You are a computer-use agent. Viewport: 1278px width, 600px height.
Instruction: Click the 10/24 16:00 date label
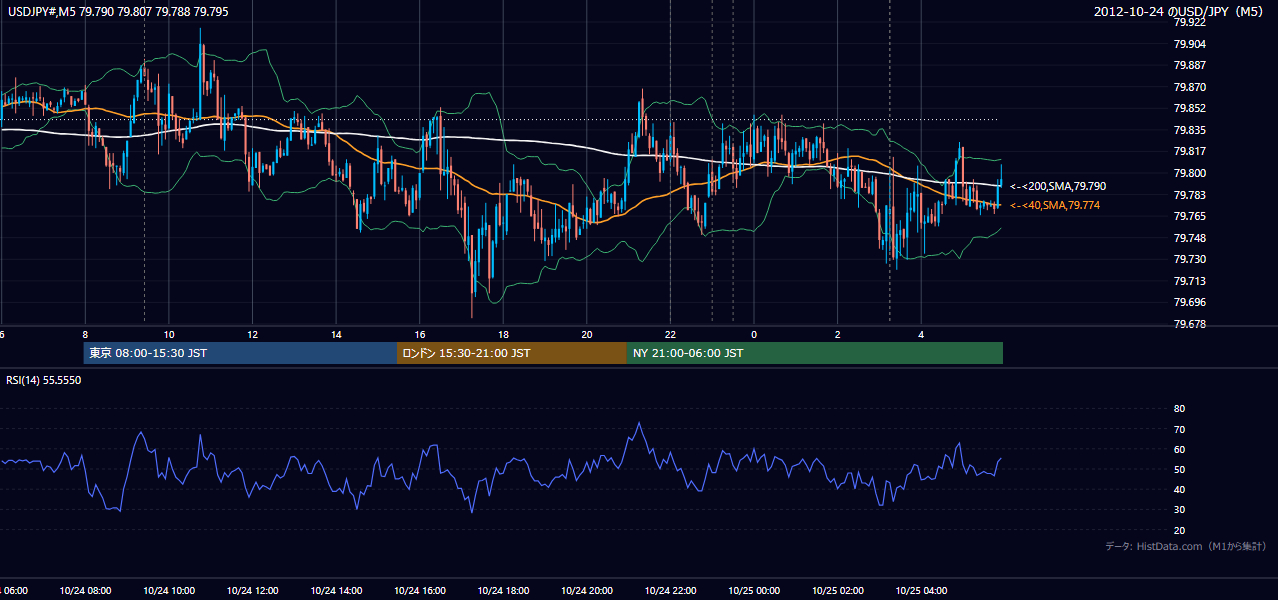[420, 590]
